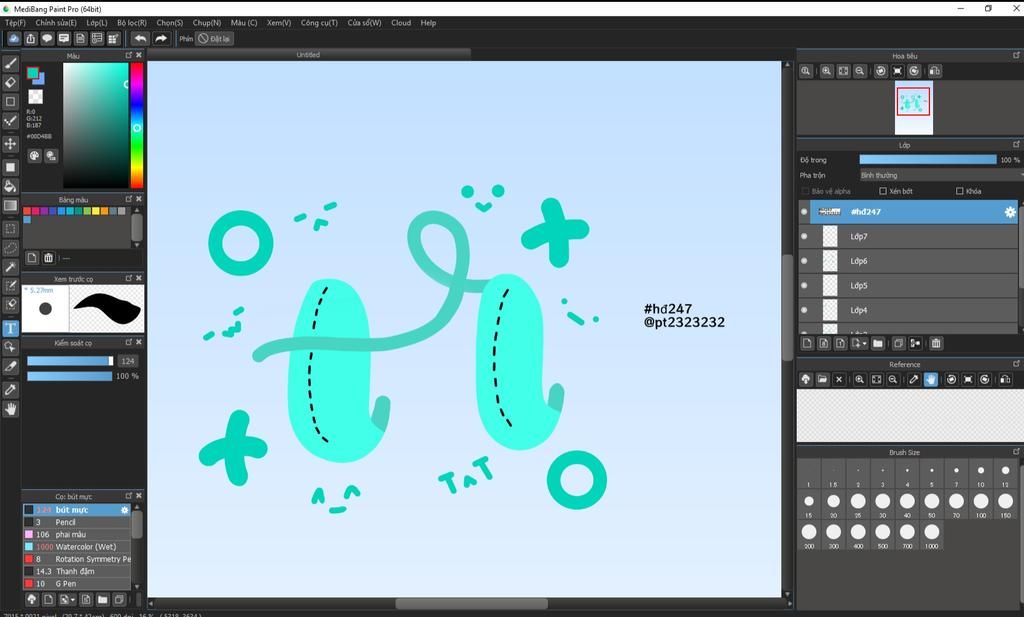Toggle Lớp5 layer visibility

tap(804, 285)
